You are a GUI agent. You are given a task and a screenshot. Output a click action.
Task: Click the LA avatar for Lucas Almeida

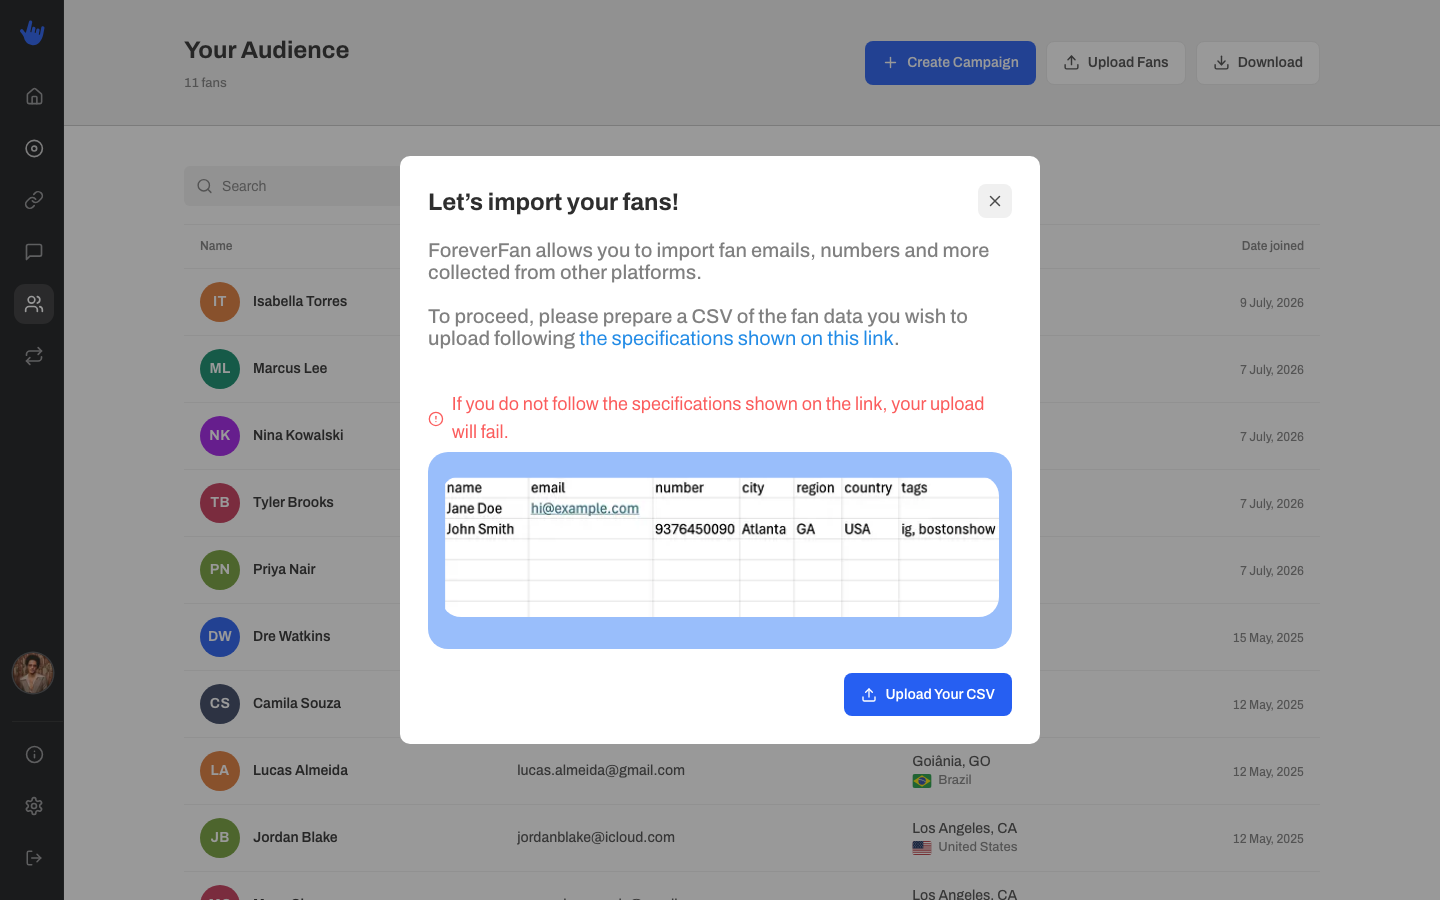tap(220, 771)
